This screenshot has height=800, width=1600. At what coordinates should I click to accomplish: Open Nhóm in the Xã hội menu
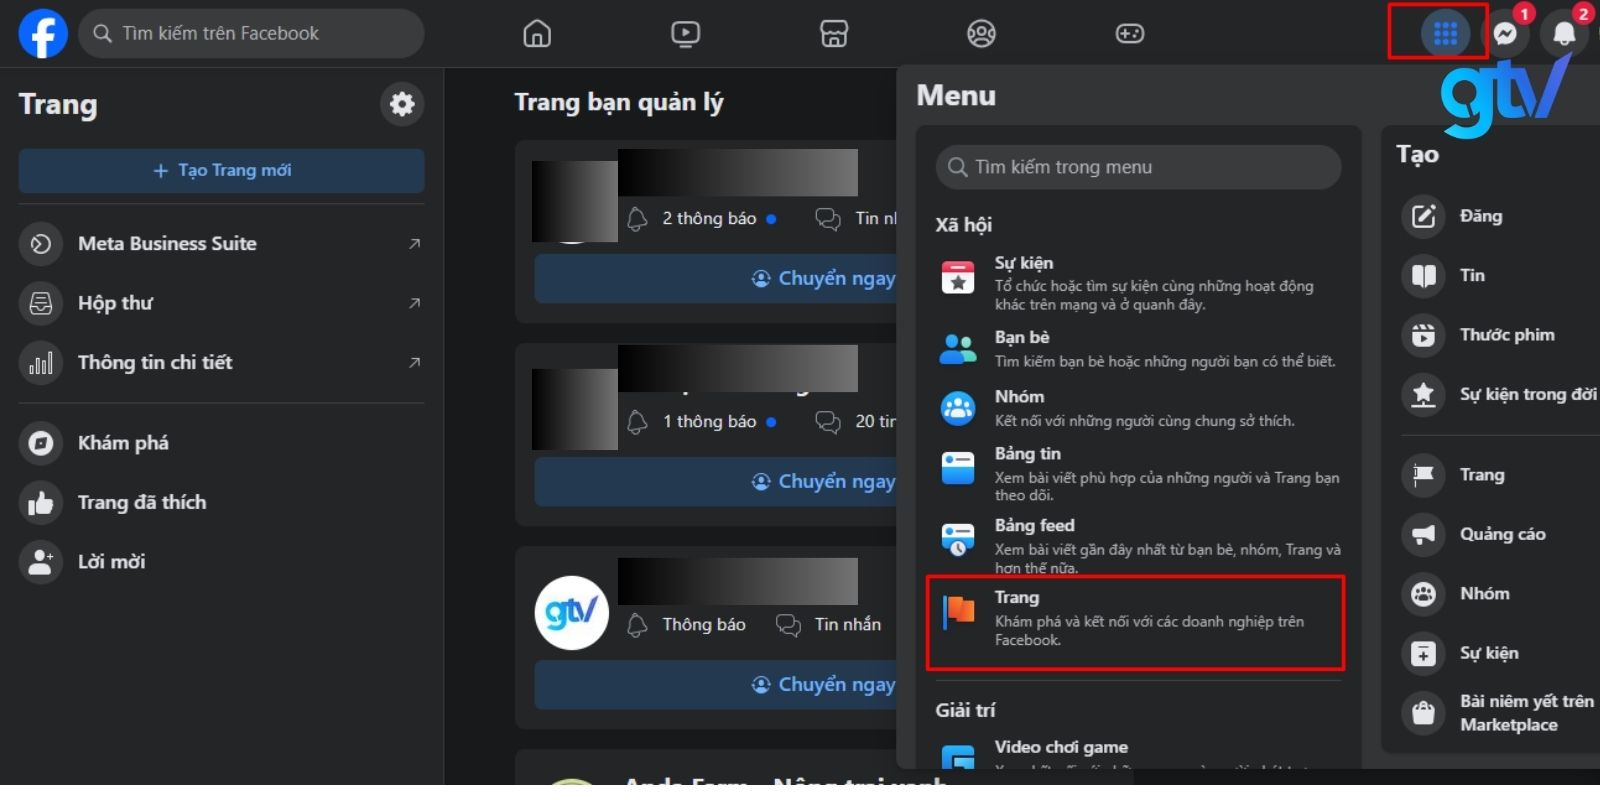pos(1135,408)
